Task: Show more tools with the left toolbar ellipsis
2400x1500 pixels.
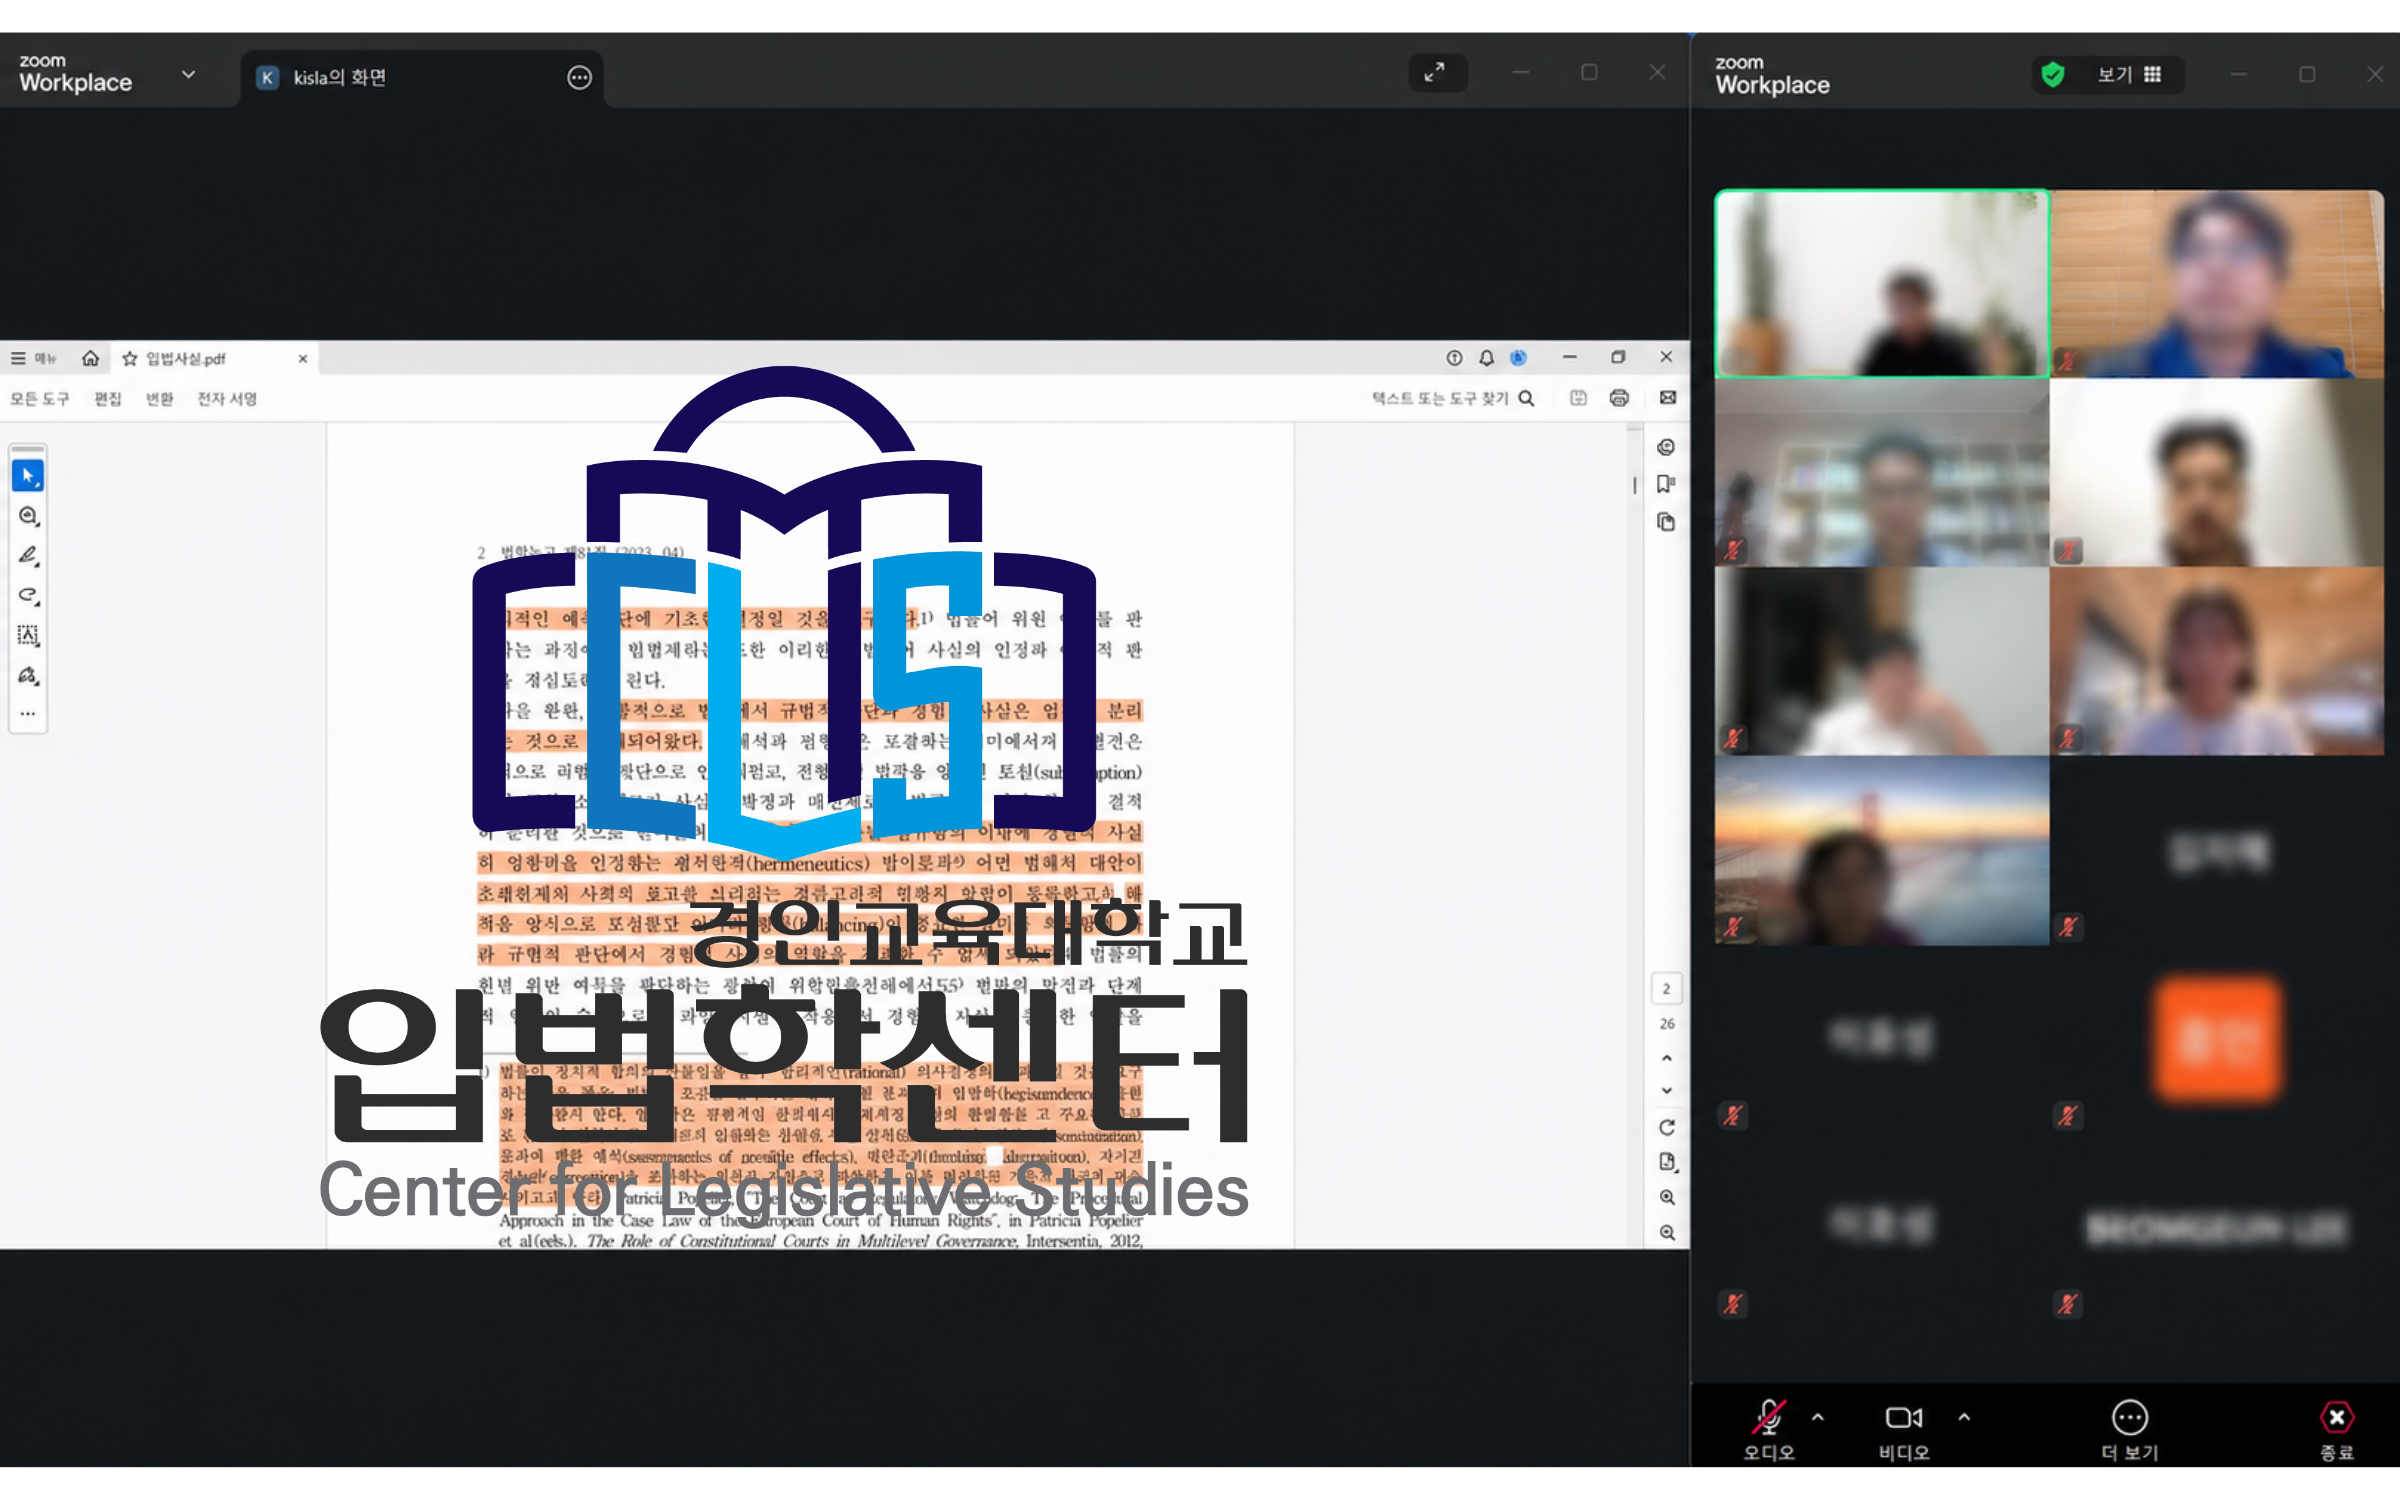Action: pyautogui.click(x=28, y=714)
